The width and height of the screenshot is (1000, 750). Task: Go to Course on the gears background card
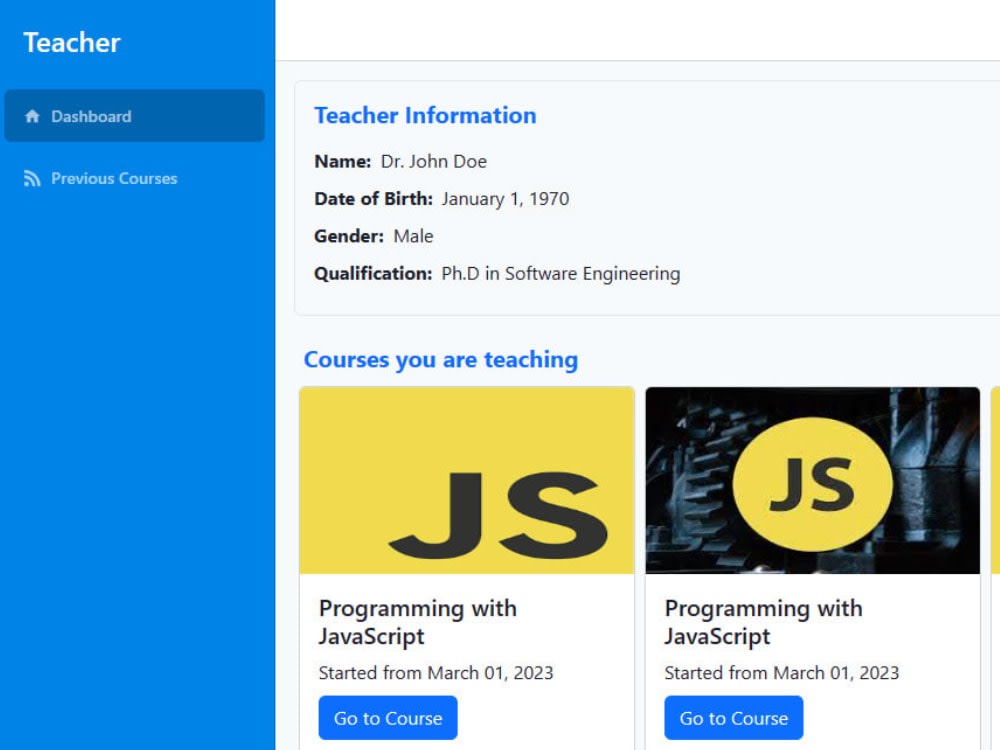click(x=733, y=718)
